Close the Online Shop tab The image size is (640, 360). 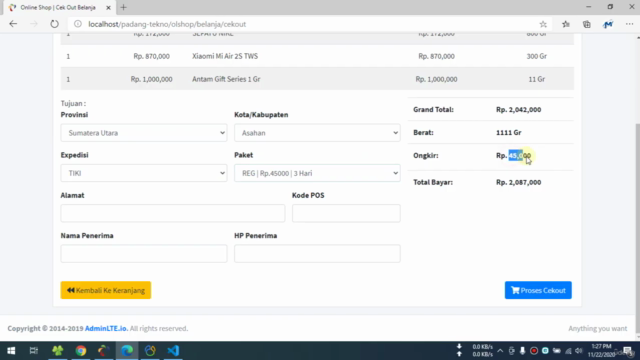(x=108, y=7)
